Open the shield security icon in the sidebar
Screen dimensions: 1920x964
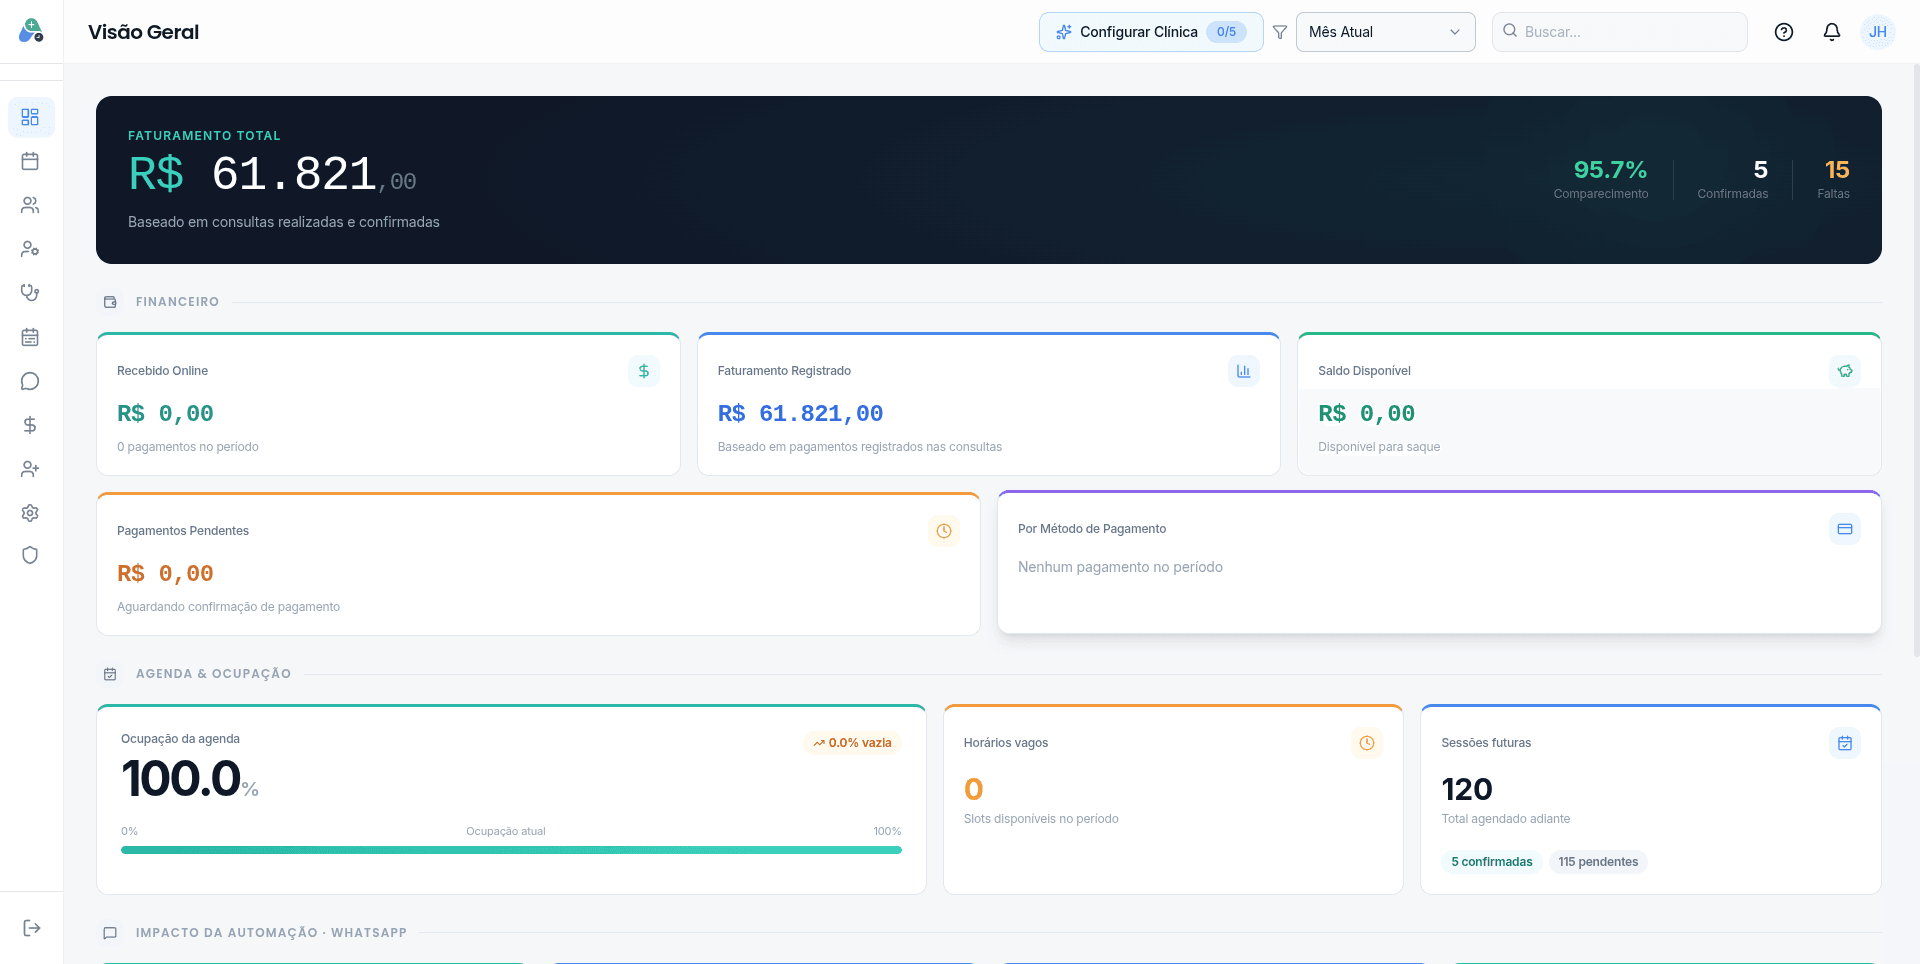30,555
